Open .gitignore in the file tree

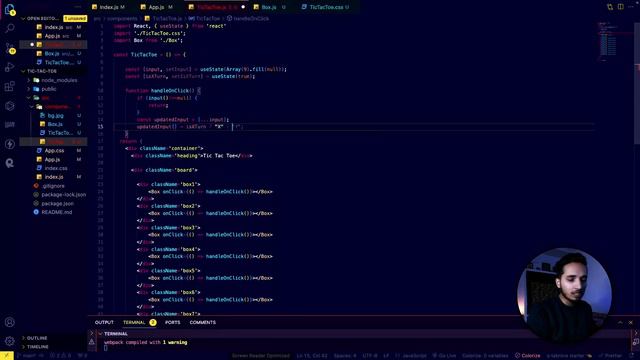[53, 186]
